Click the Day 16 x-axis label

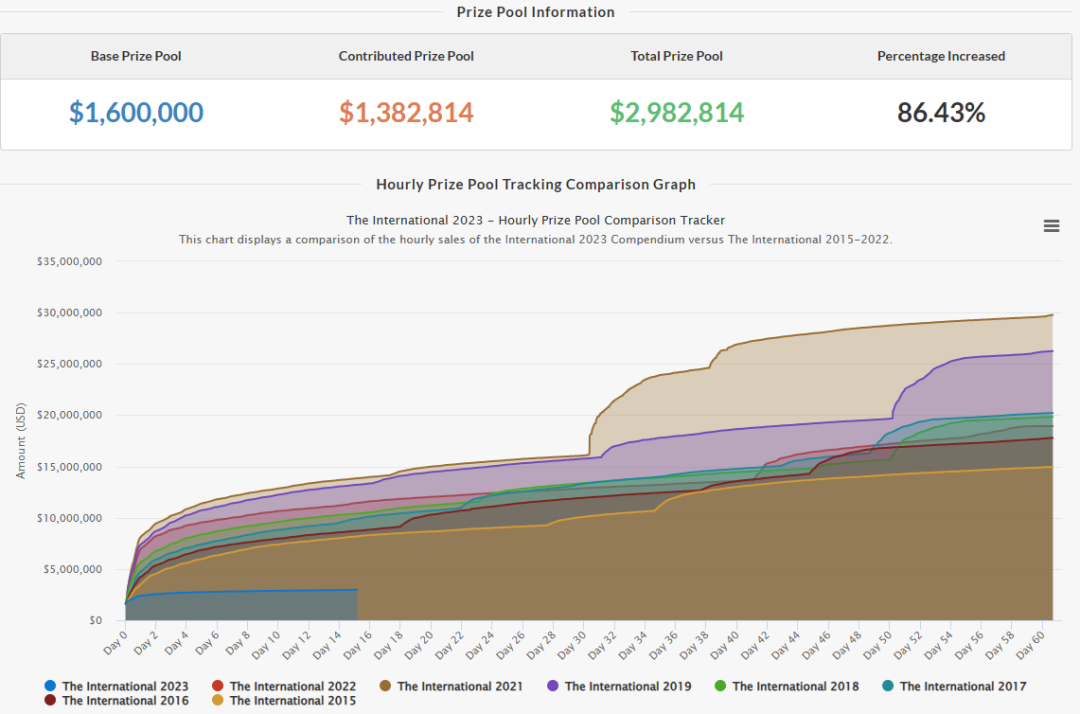[x=357, y=644]
